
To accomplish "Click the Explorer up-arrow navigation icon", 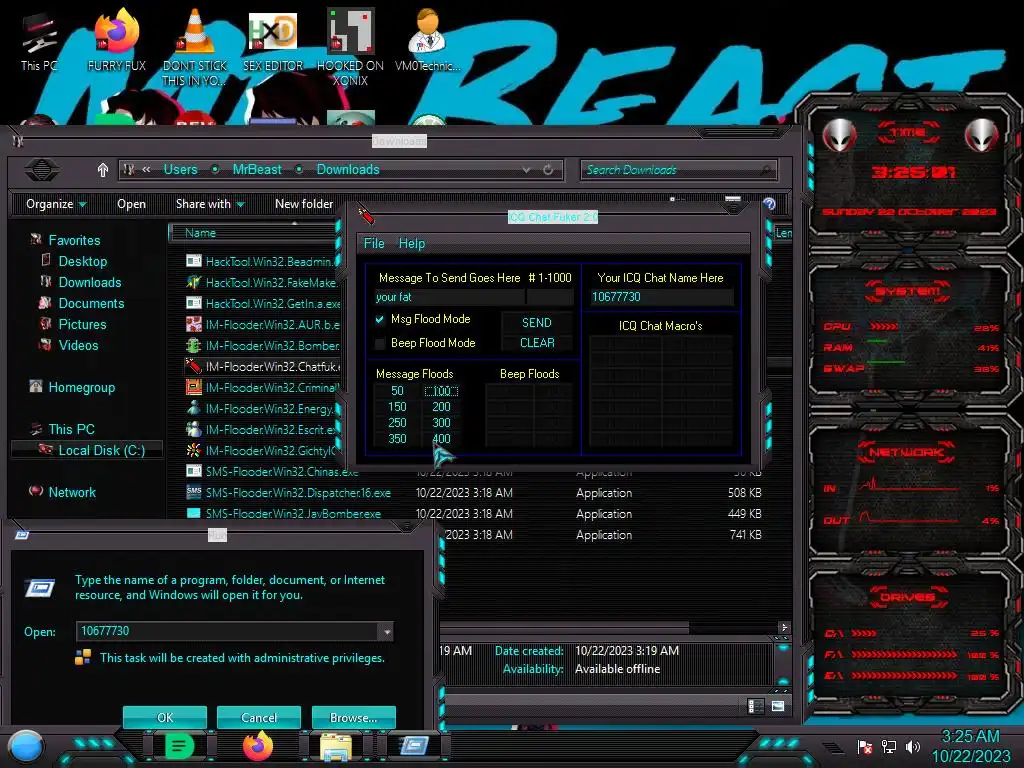I will tap(103, 170).
